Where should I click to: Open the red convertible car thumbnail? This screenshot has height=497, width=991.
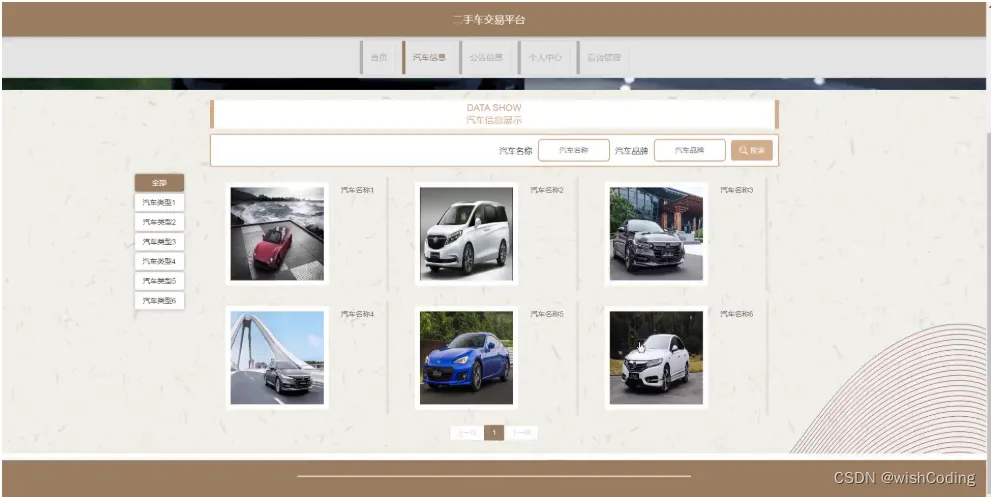pos(277,234)
